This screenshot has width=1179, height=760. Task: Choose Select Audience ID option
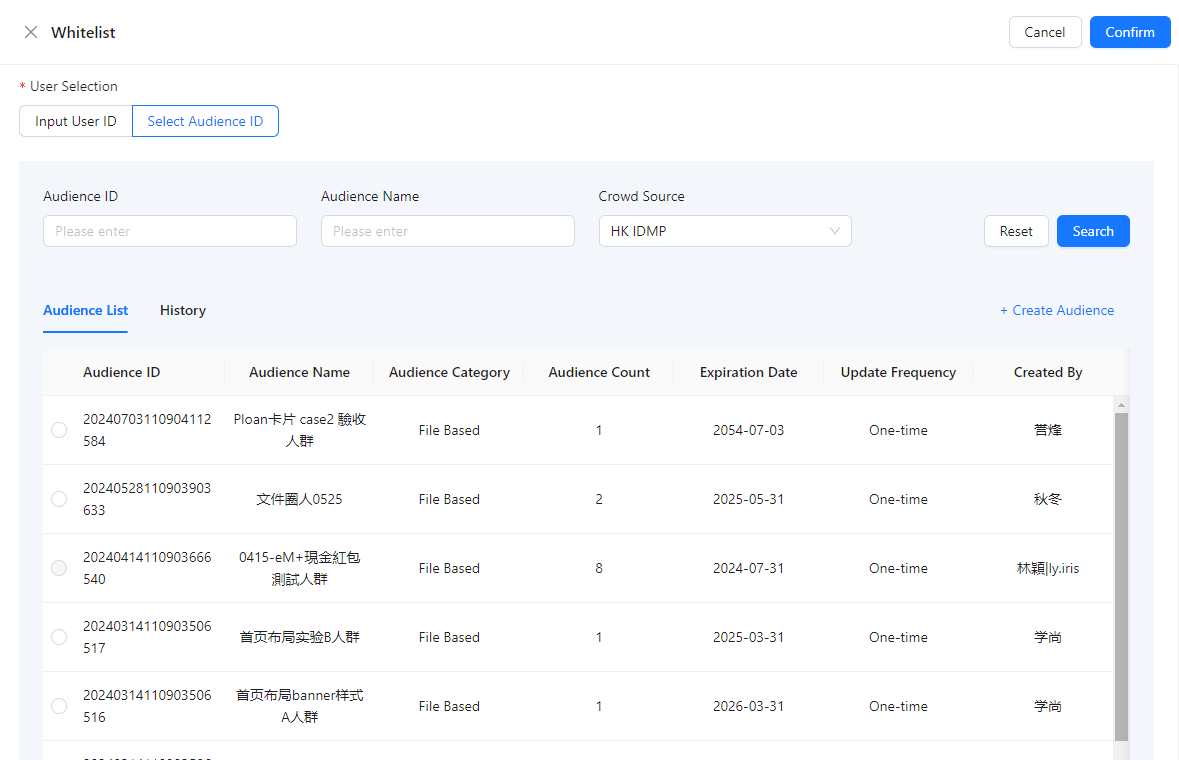(x=205, y=121)
